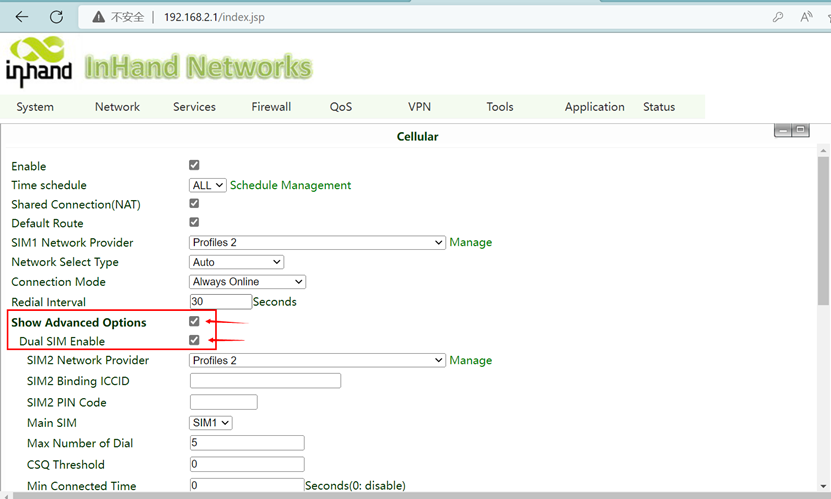Open SIM1 Network Provider dropdown
831x499 pixels.
(x=317, y=243)
